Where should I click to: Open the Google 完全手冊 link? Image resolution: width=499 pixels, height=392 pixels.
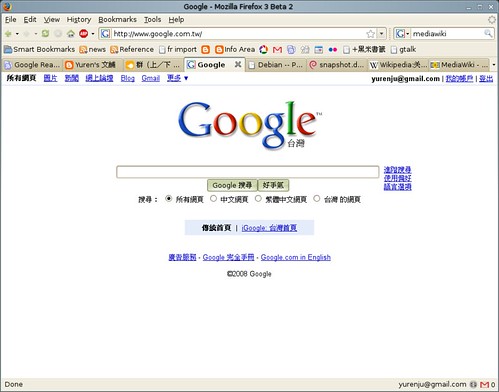228,257
